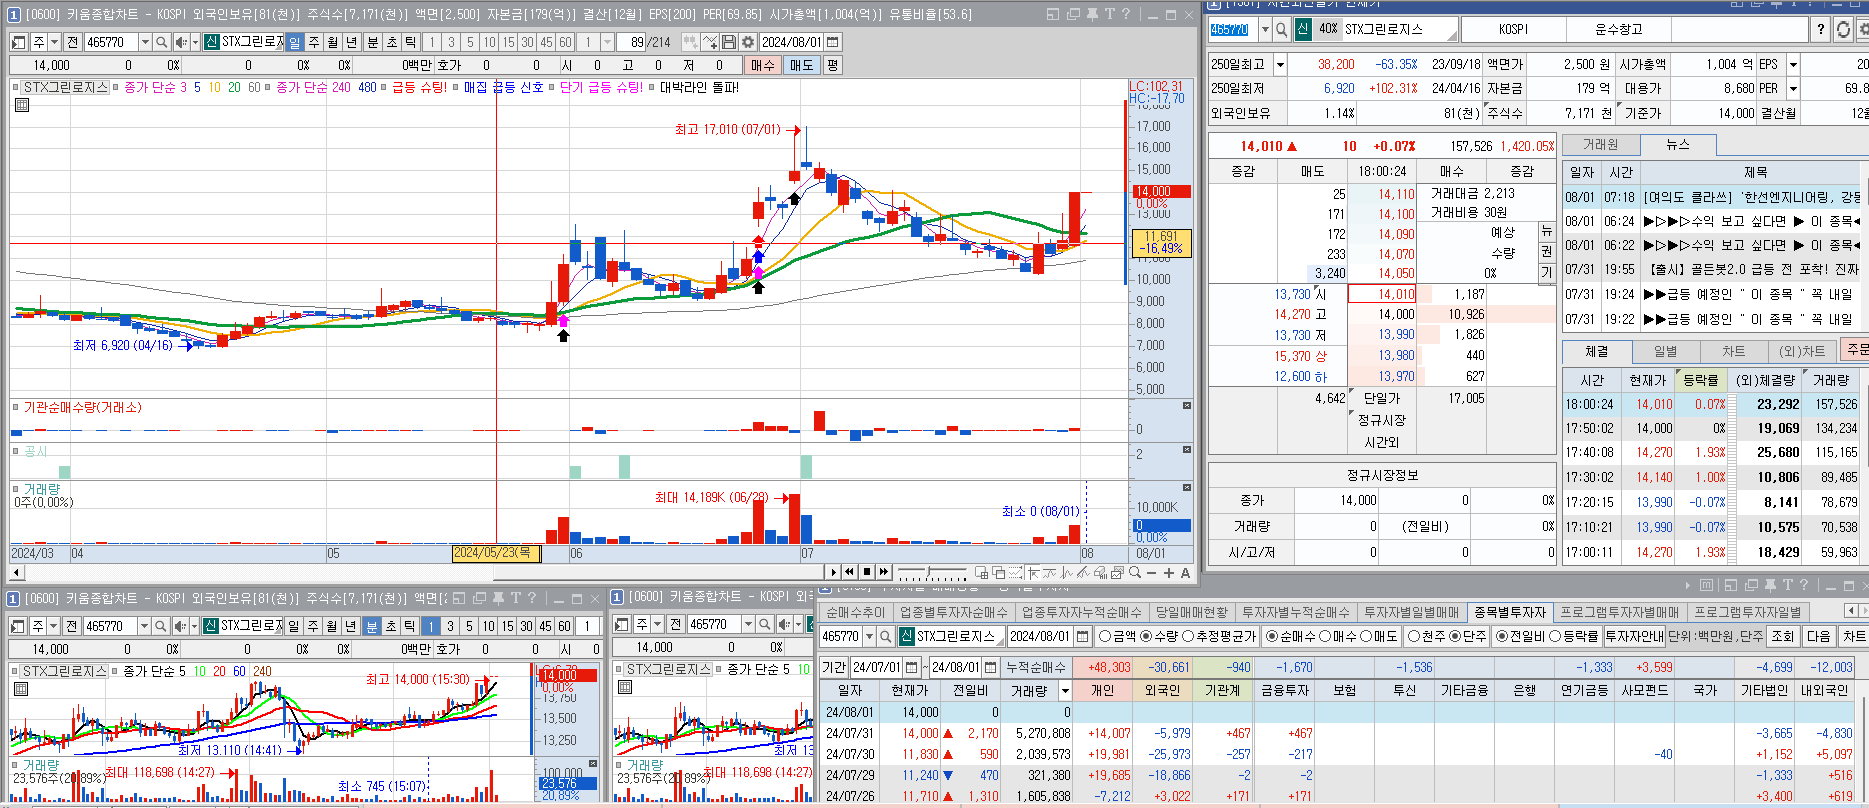The height and width of the screenshot is (808, 1869).
Task: Select the 추정평균가 radio button
Action: pos(1188,636)
